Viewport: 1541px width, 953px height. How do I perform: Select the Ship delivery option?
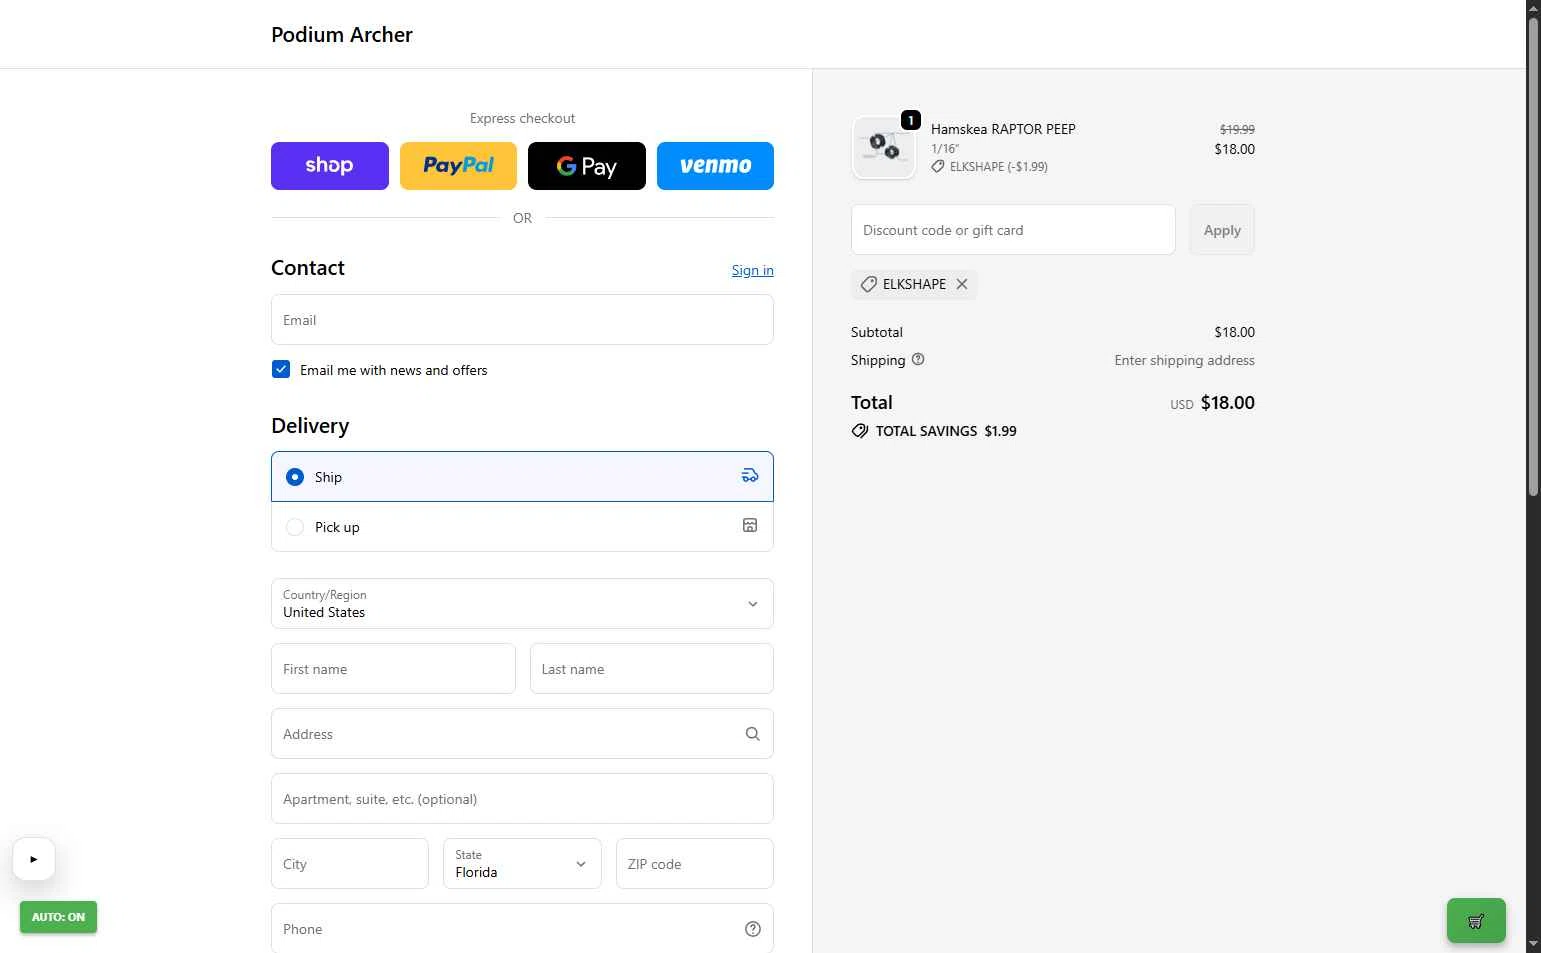click(x=522, y=477)
